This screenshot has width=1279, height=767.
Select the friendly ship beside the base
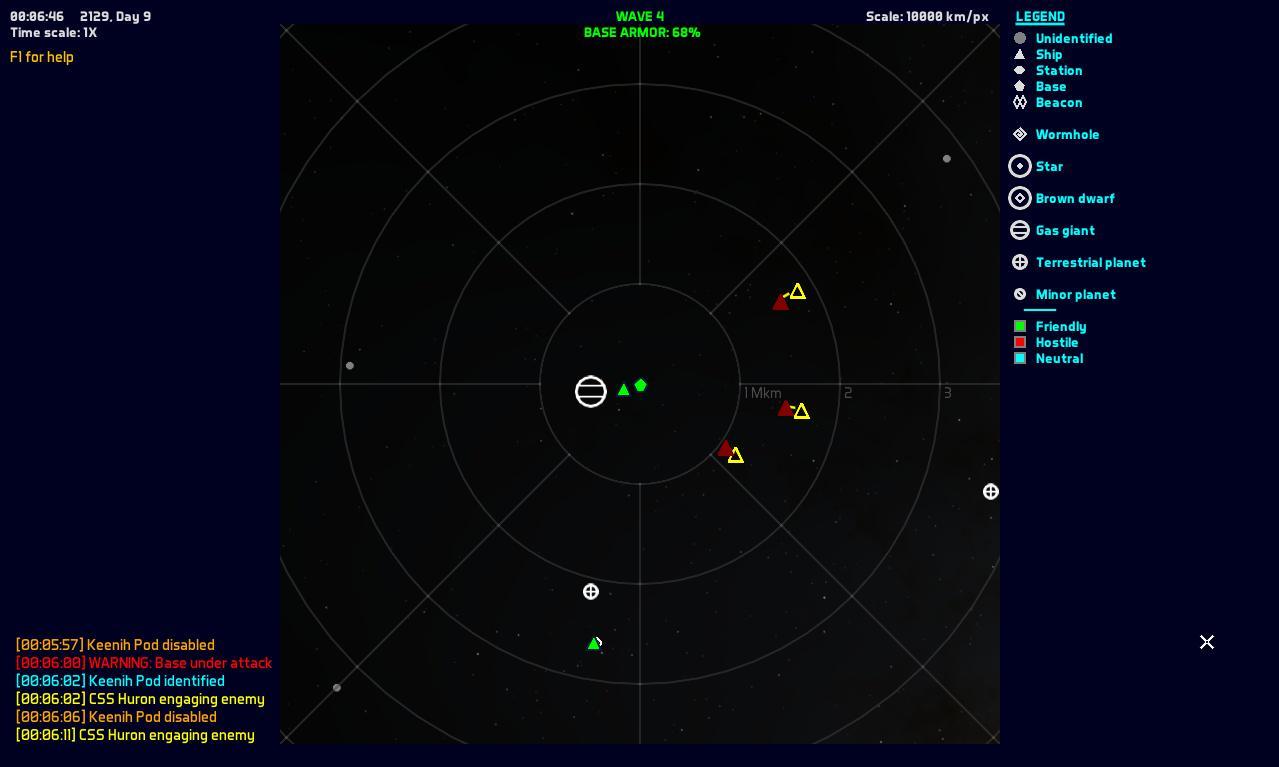(623, 389)
